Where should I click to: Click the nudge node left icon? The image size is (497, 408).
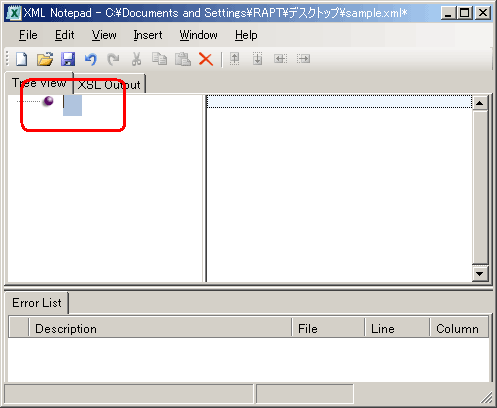pos(280,59)
